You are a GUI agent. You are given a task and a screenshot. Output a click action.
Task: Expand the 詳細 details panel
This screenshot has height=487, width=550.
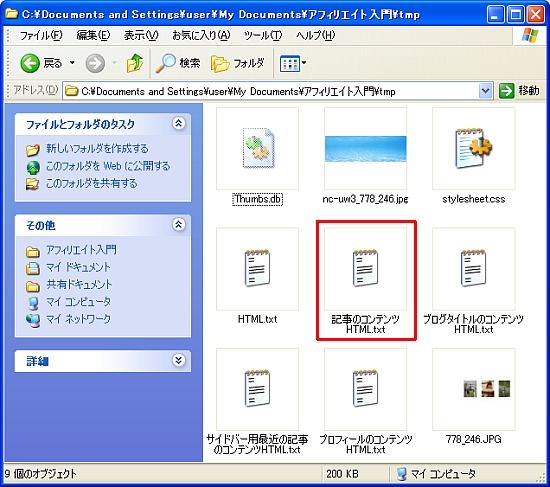(179, 360)
